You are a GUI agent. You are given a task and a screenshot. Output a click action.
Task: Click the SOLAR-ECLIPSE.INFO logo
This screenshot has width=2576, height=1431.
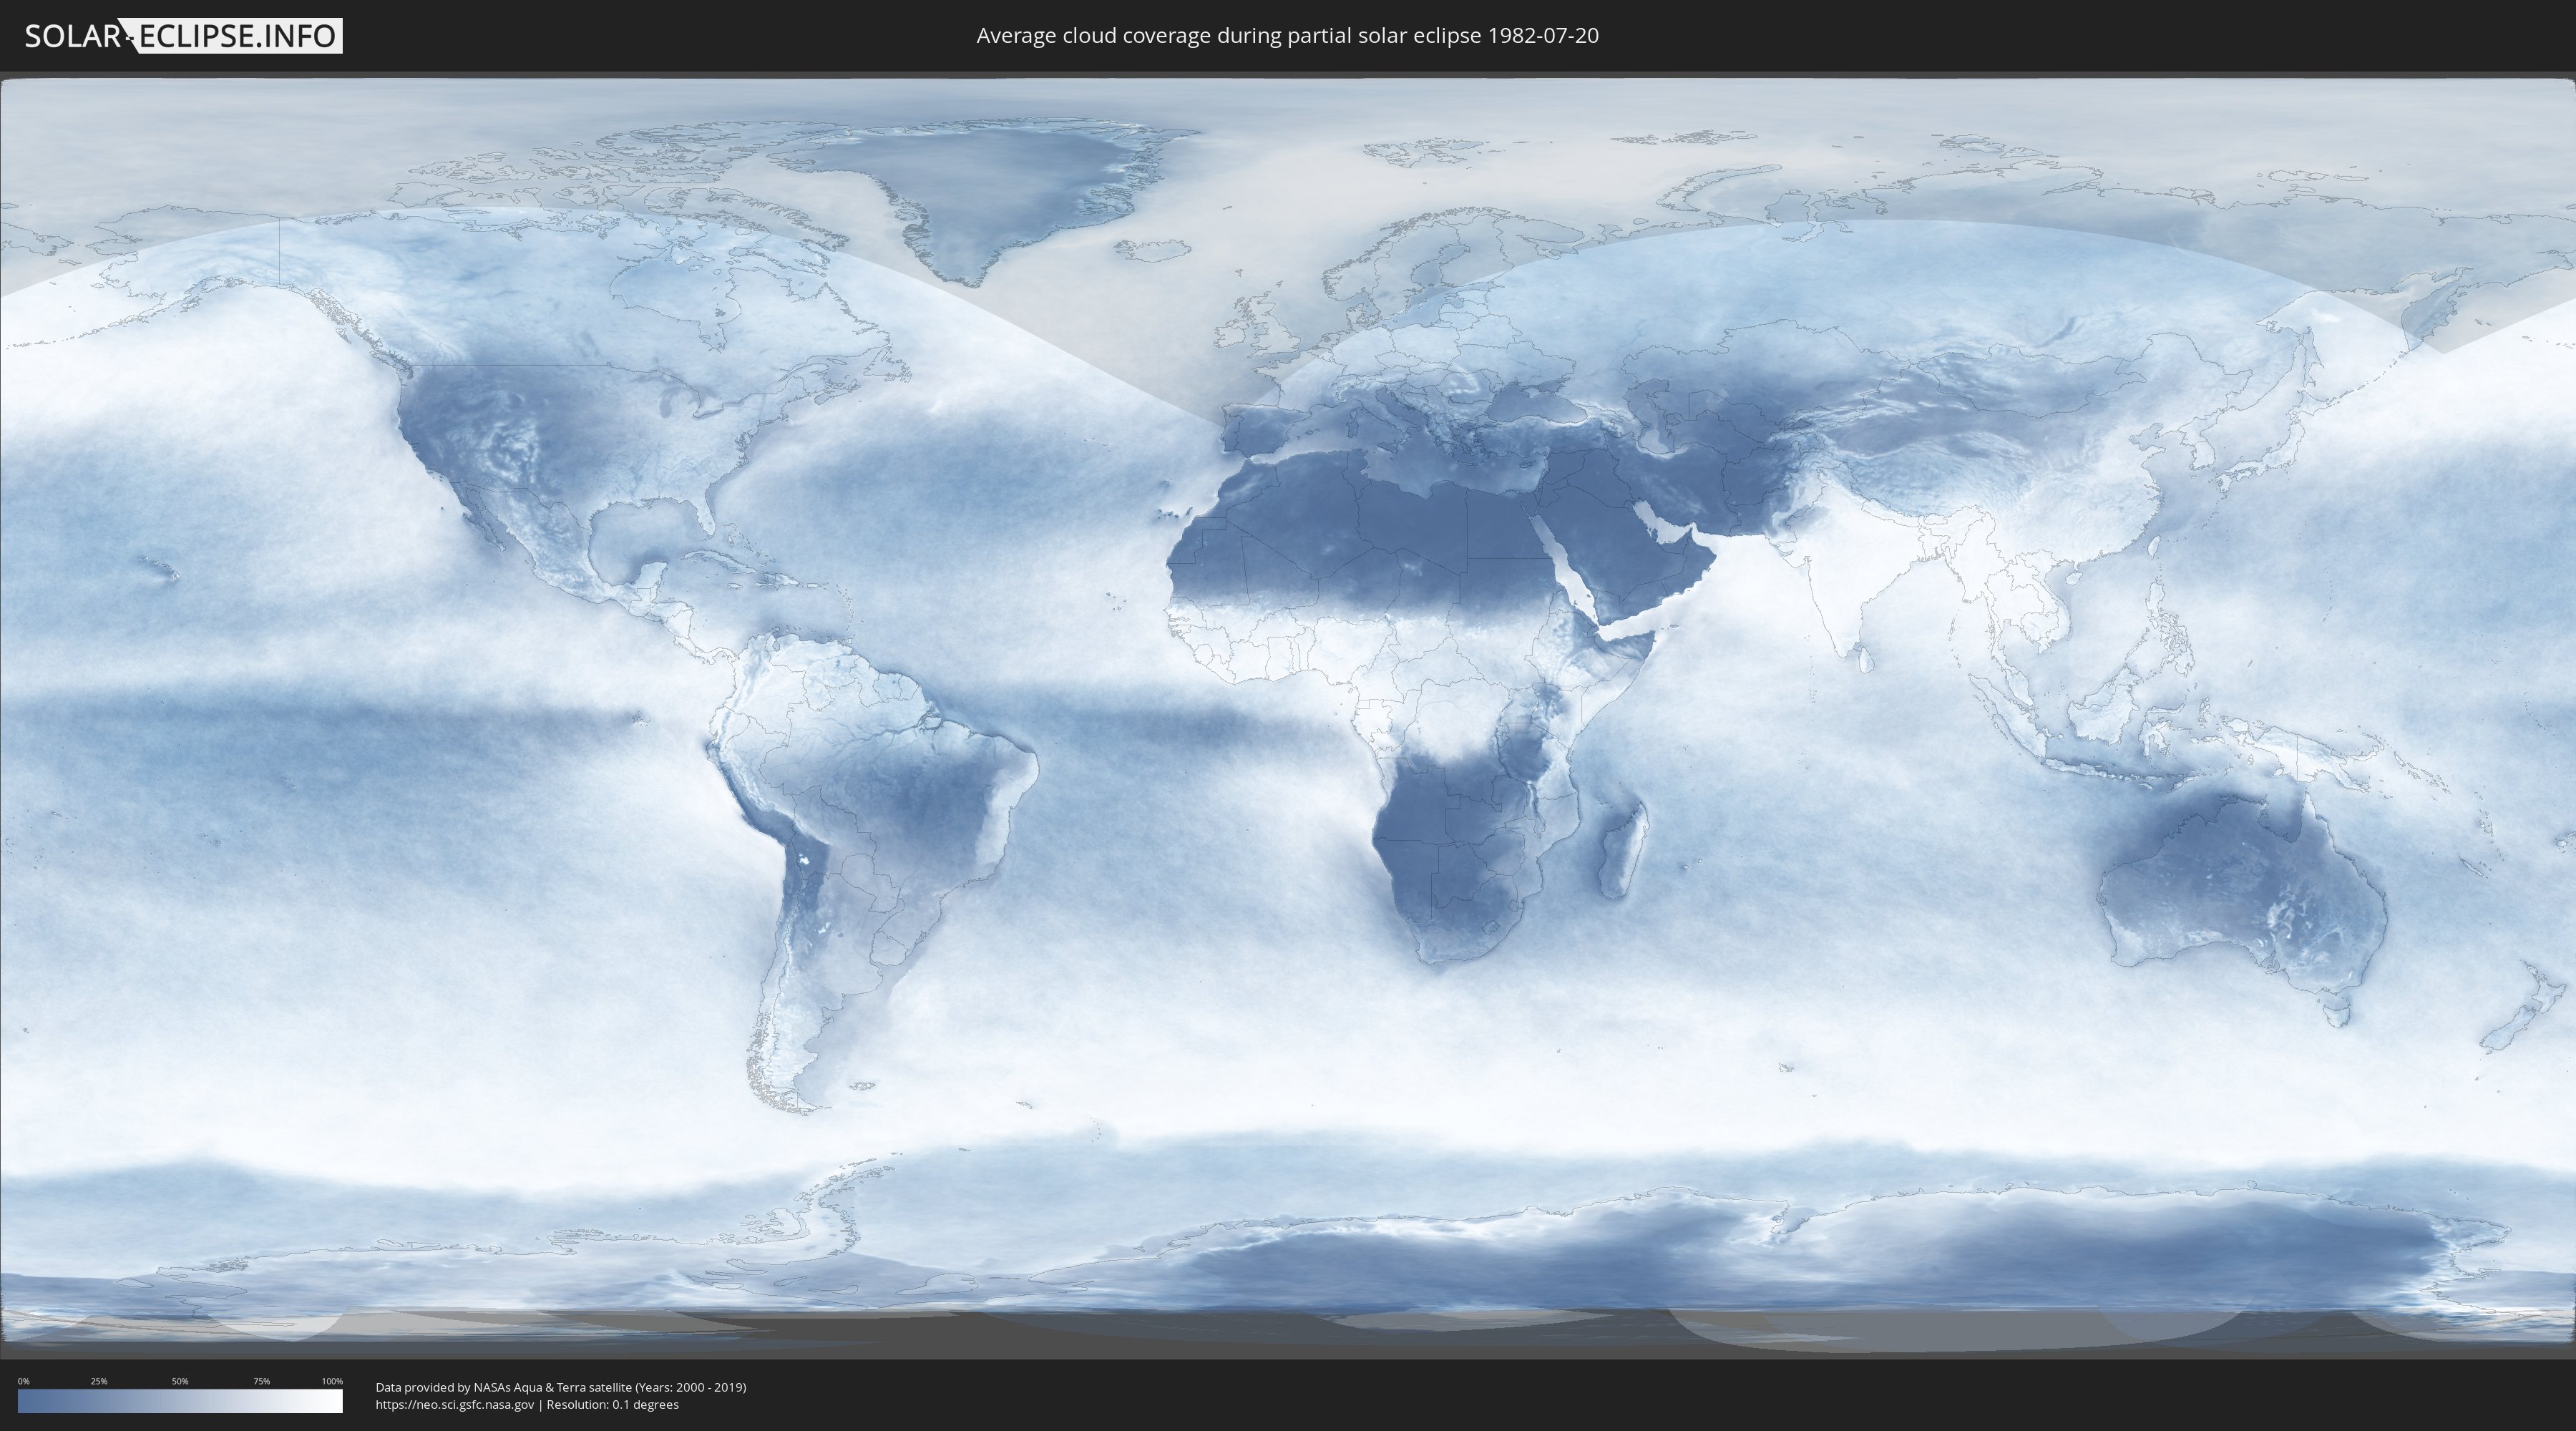(183, 36)
